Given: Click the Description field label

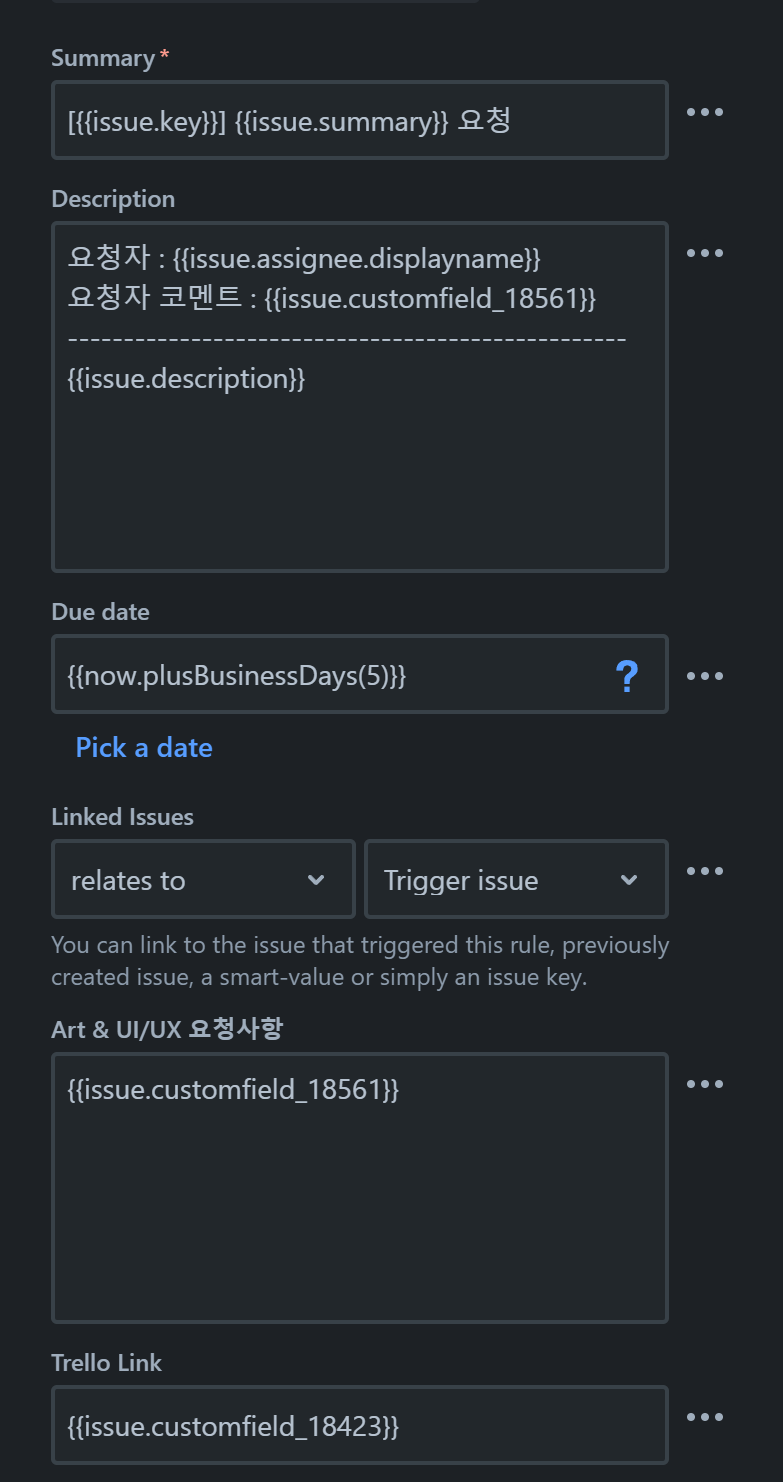Looking at the screenshot, I should [113, 199].
